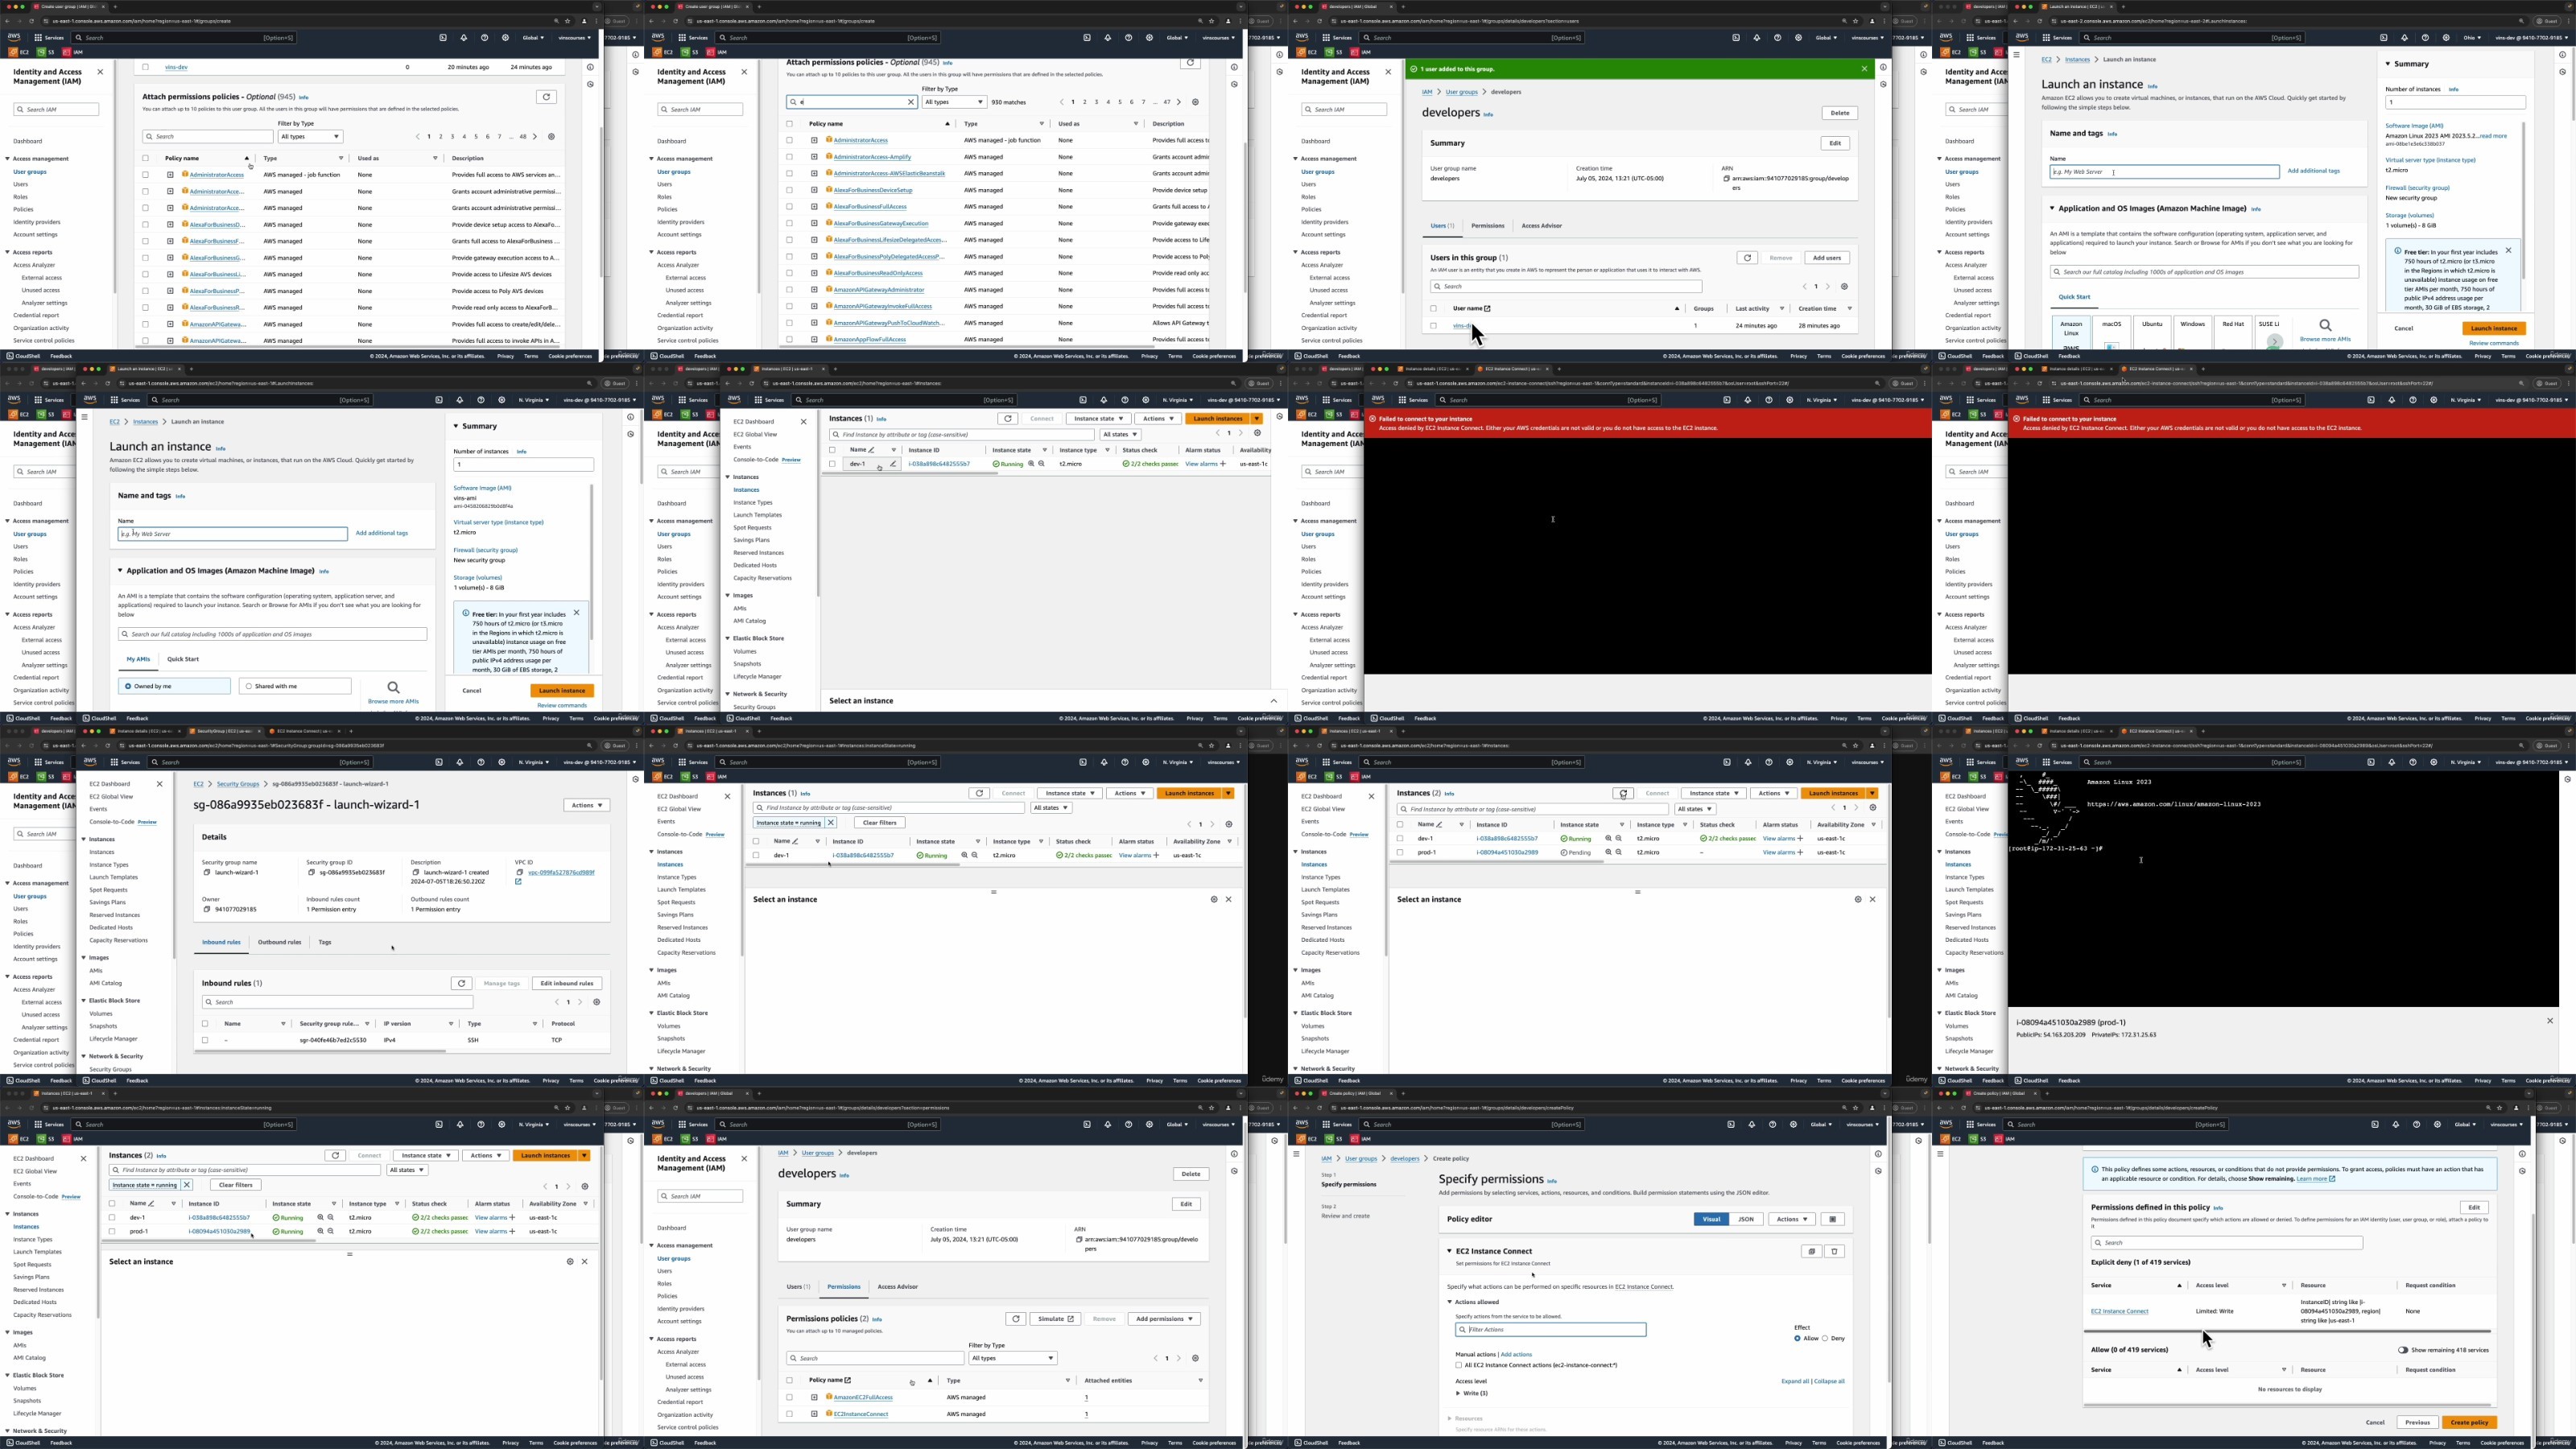Check All EC2 Instance Connect actions checkbox
The width and height of the screenshot is (2576, 1449).
pyautogui.click(x=1458, y=1365)
